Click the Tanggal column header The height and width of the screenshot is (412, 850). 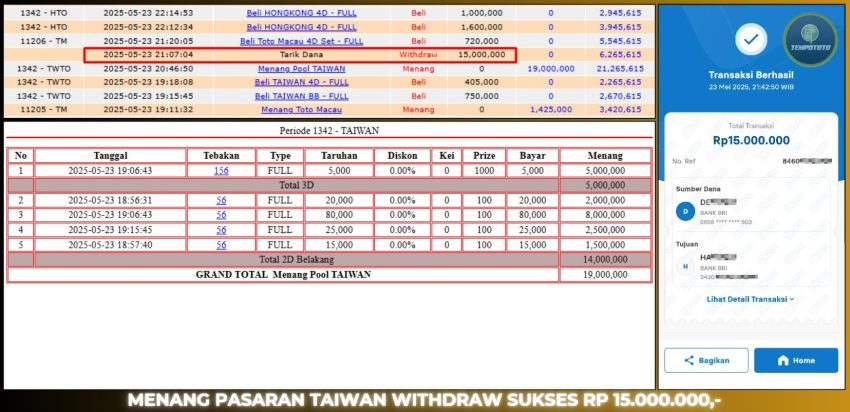coord(111,156)
